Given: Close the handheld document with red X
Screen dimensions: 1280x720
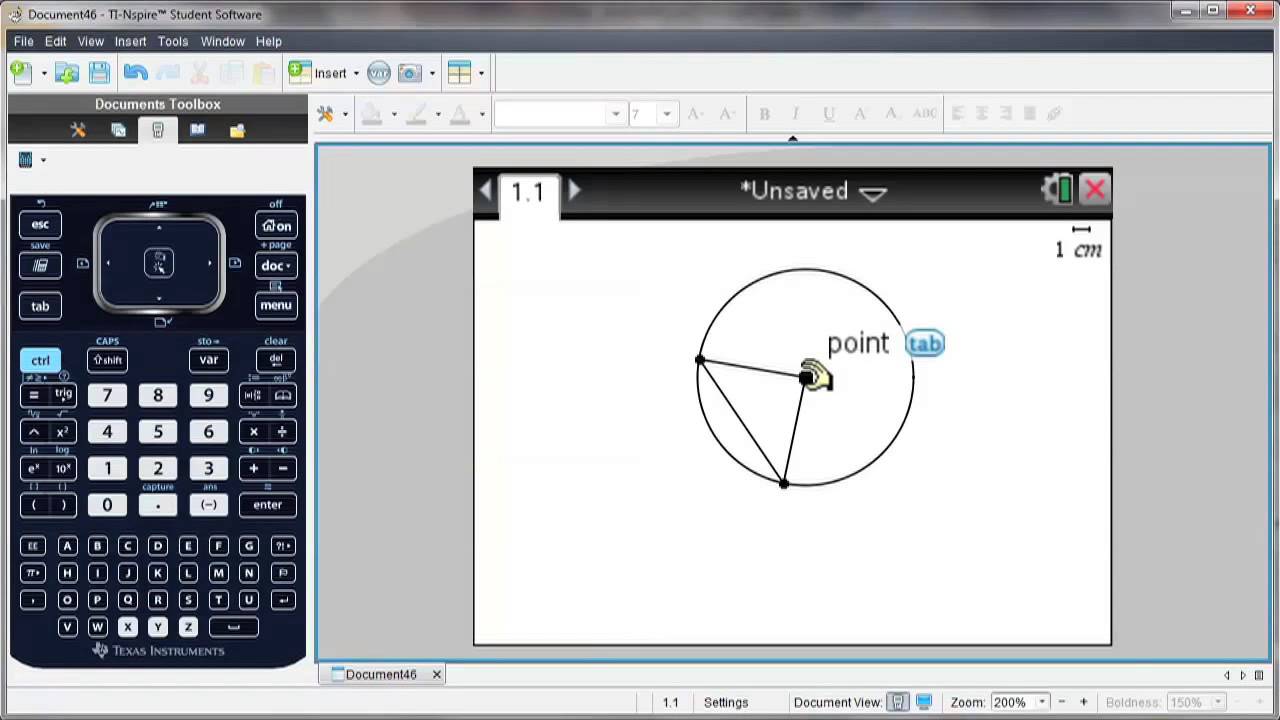Looking at the screenshot, I should point(1095,190).
